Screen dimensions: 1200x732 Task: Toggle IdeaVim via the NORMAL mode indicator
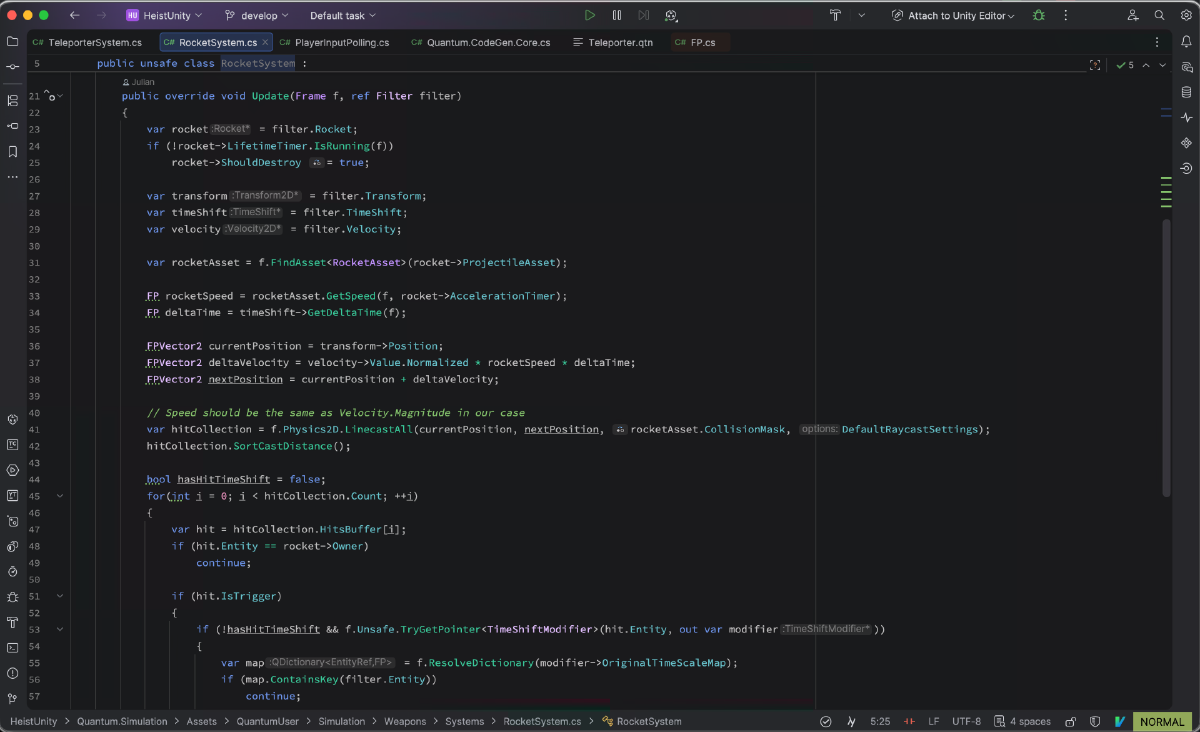coord(1161,721)
